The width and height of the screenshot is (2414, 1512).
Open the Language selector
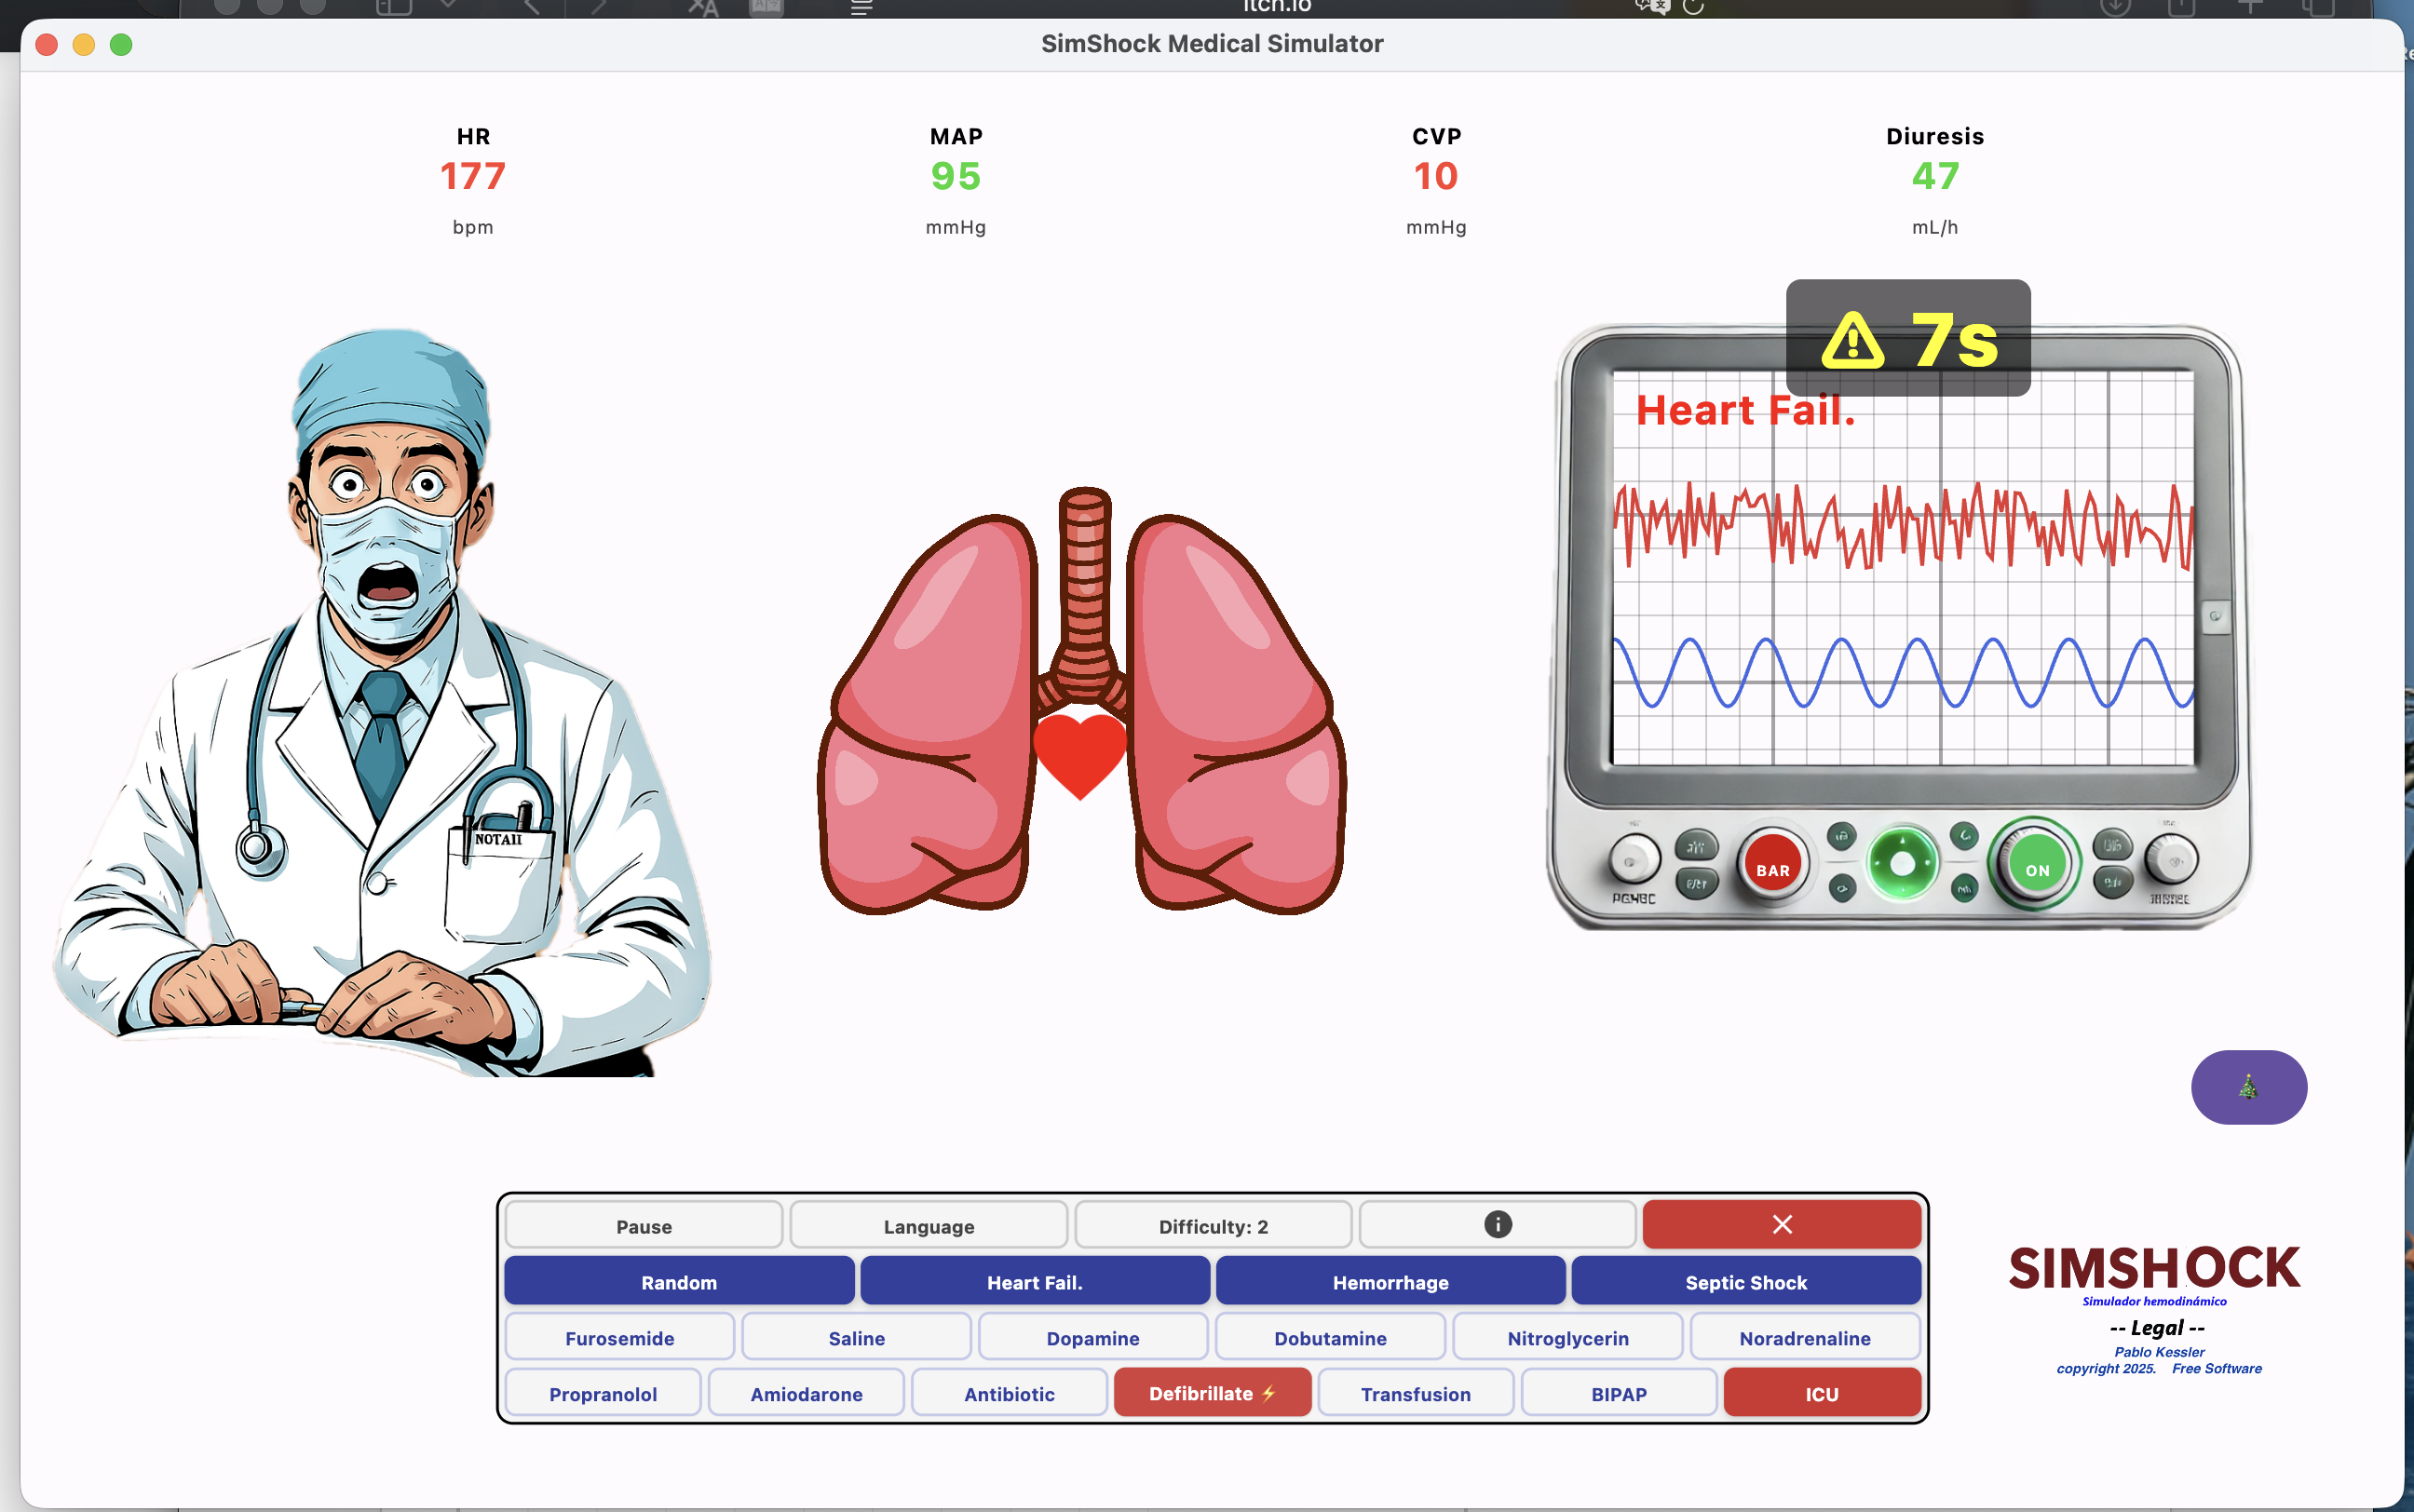pos(928,1226)
